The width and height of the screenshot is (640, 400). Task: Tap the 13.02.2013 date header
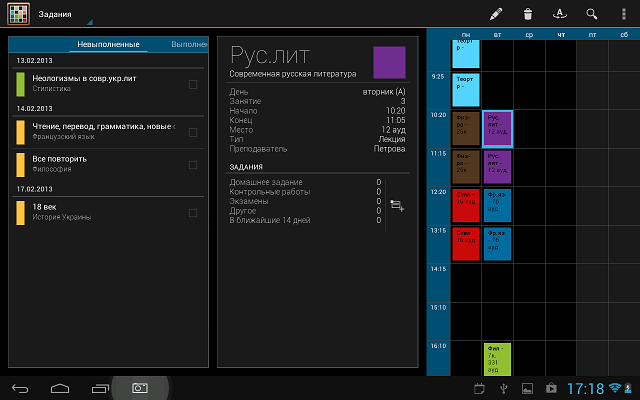34,60
